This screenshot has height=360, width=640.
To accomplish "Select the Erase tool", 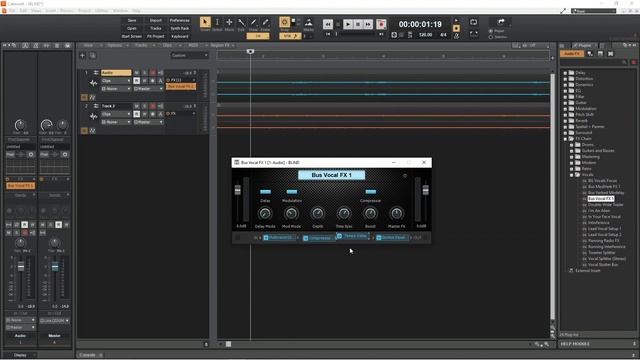I will (x=265, y=22).
